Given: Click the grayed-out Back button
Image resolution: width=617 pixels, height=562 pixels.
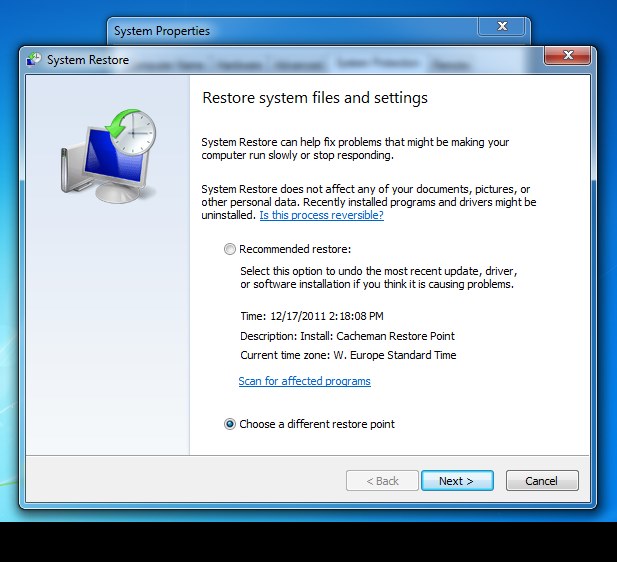Looking at the screenshot, I should pos(382,481).
